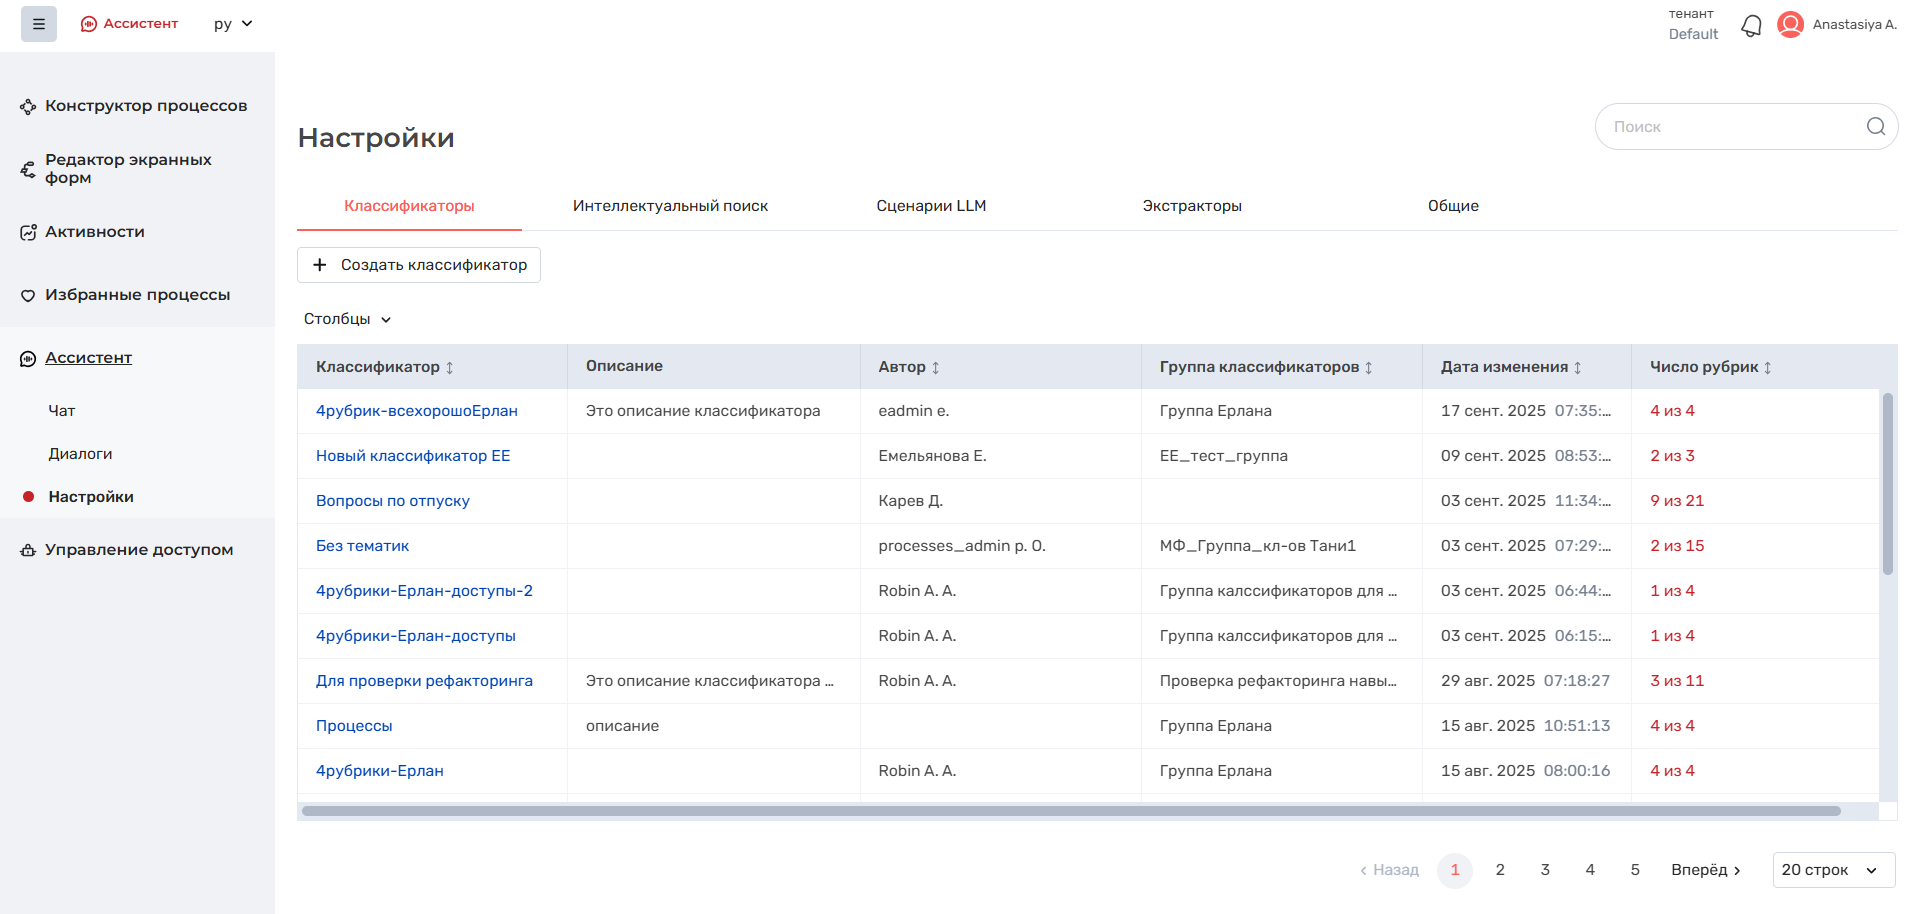Expand the Столбцы columns dropdown

(x=347, y=319)
